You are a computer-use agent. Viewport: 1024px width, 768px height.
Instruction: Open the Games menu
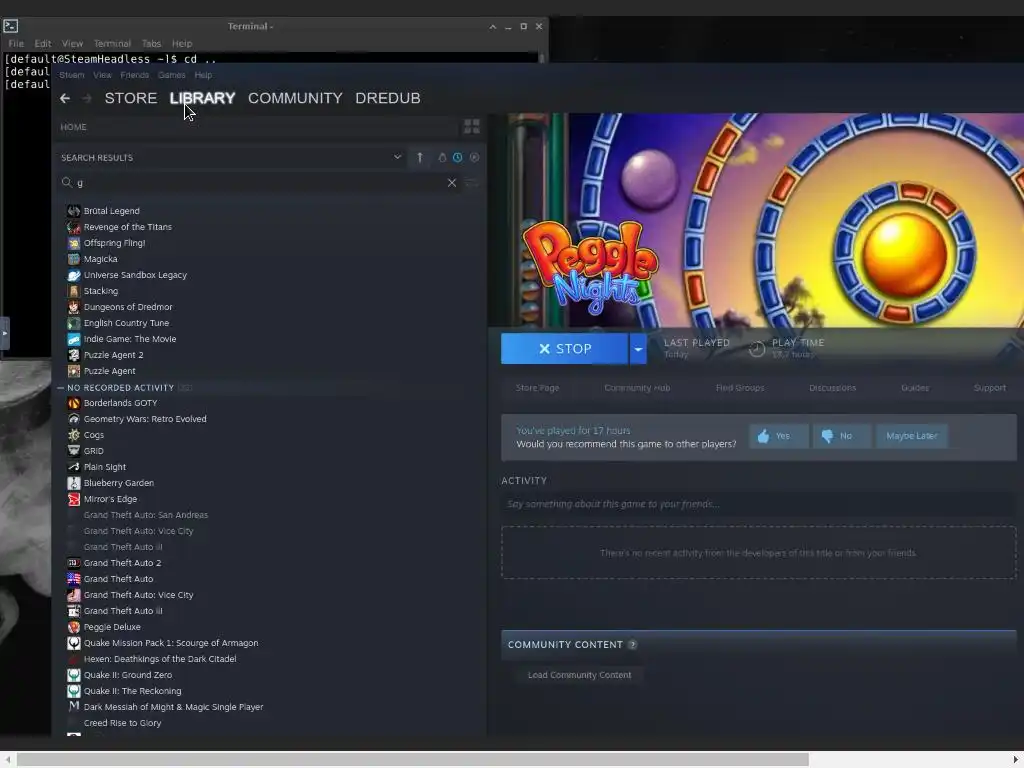(x=172, y=75)
